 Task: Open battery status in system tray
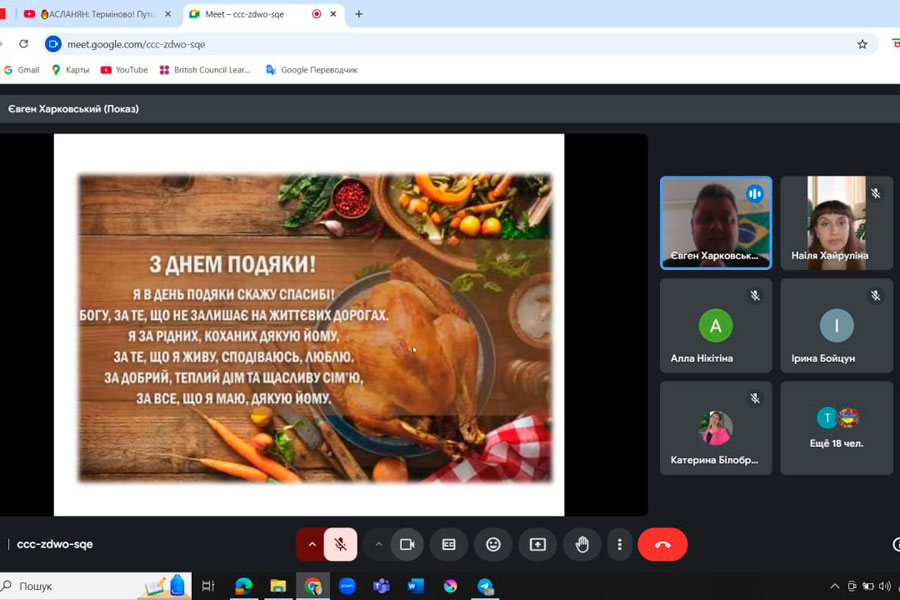click(868, 586)
